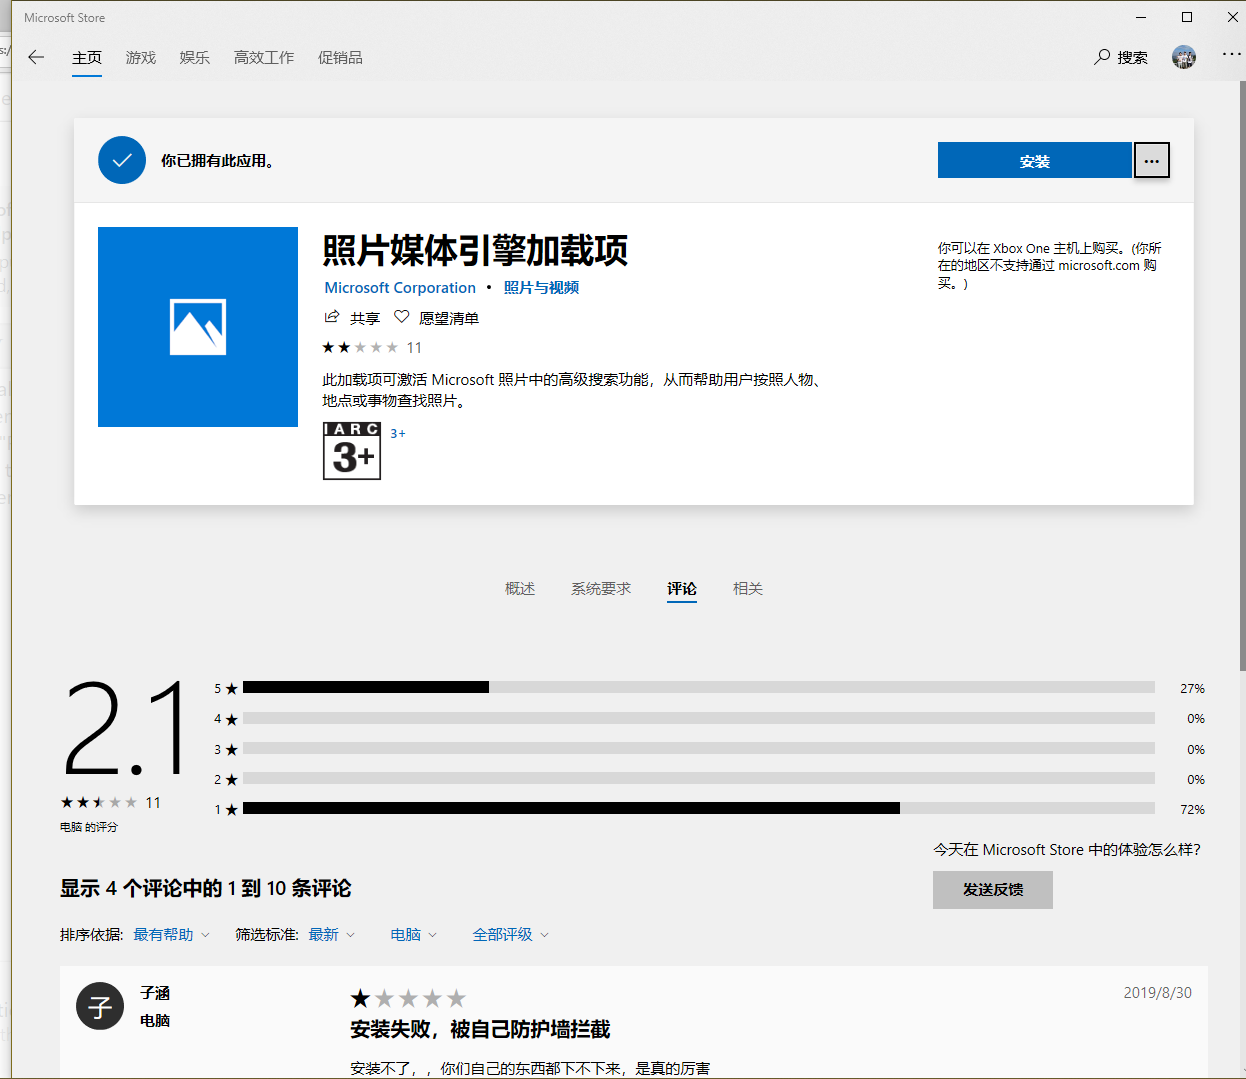Click the 3-star rating bar
The image size is (1246, 1079).
pos(699,749)
